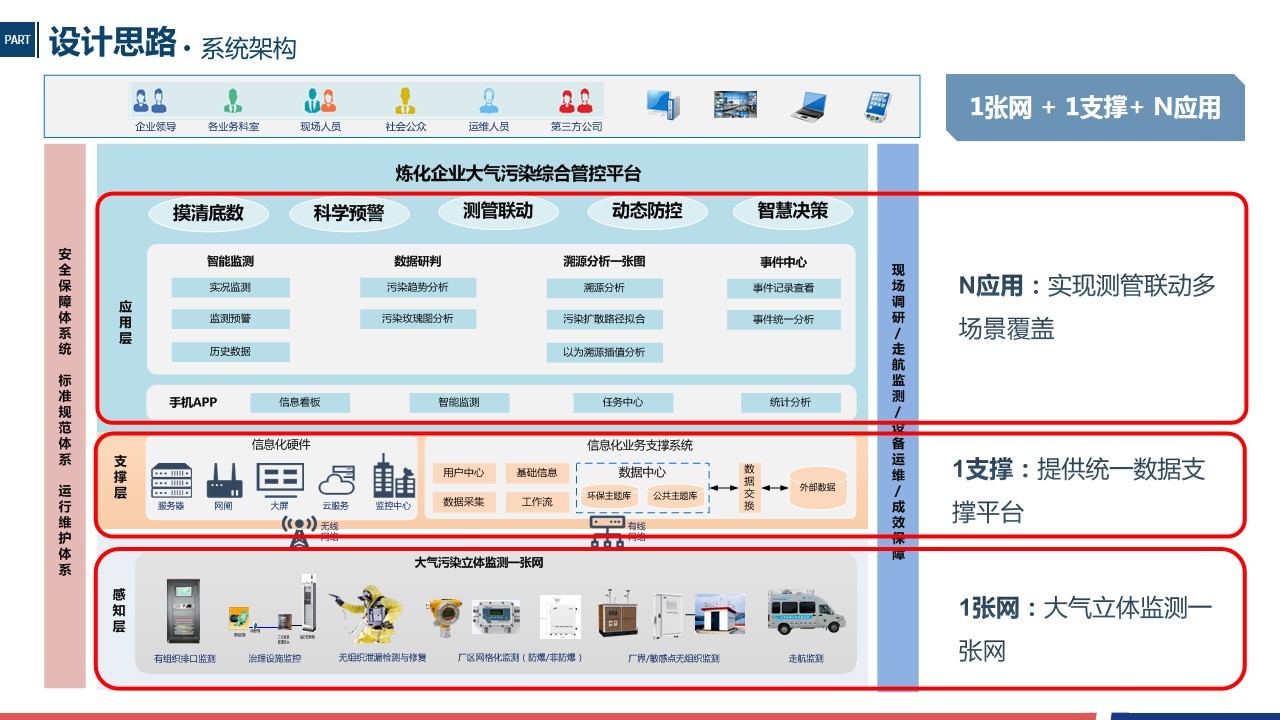Image resolution: width=1280 pixels, height=720 pixels.
Task: Click the 用户中心 box
Action: pyautogui.click(x=464, y=473)
